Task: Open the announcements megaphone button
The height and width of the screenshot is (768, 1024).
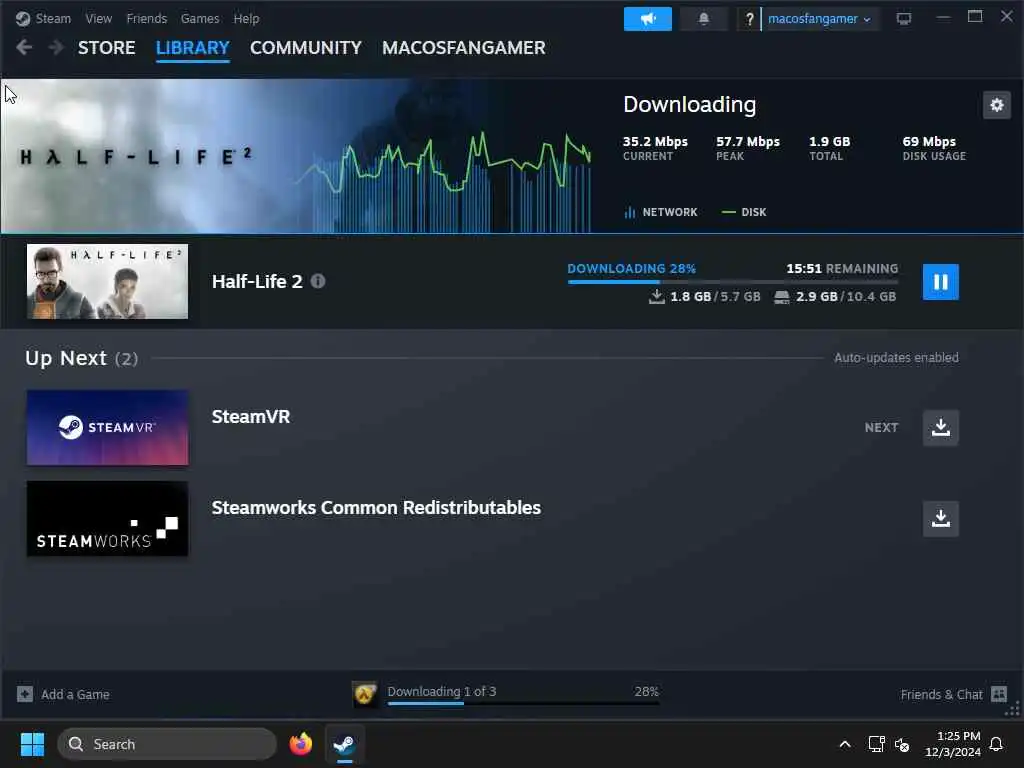Action: [648, 19]
